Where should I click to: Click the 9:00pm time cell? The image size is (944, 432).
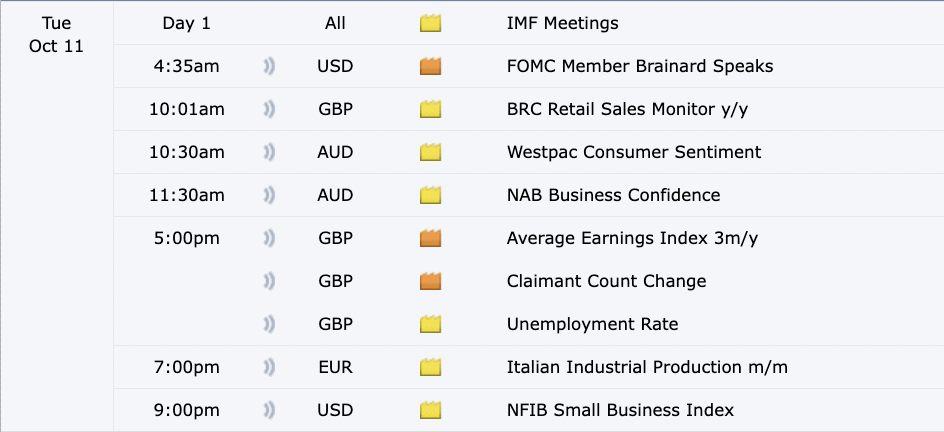tap(187, 410)
